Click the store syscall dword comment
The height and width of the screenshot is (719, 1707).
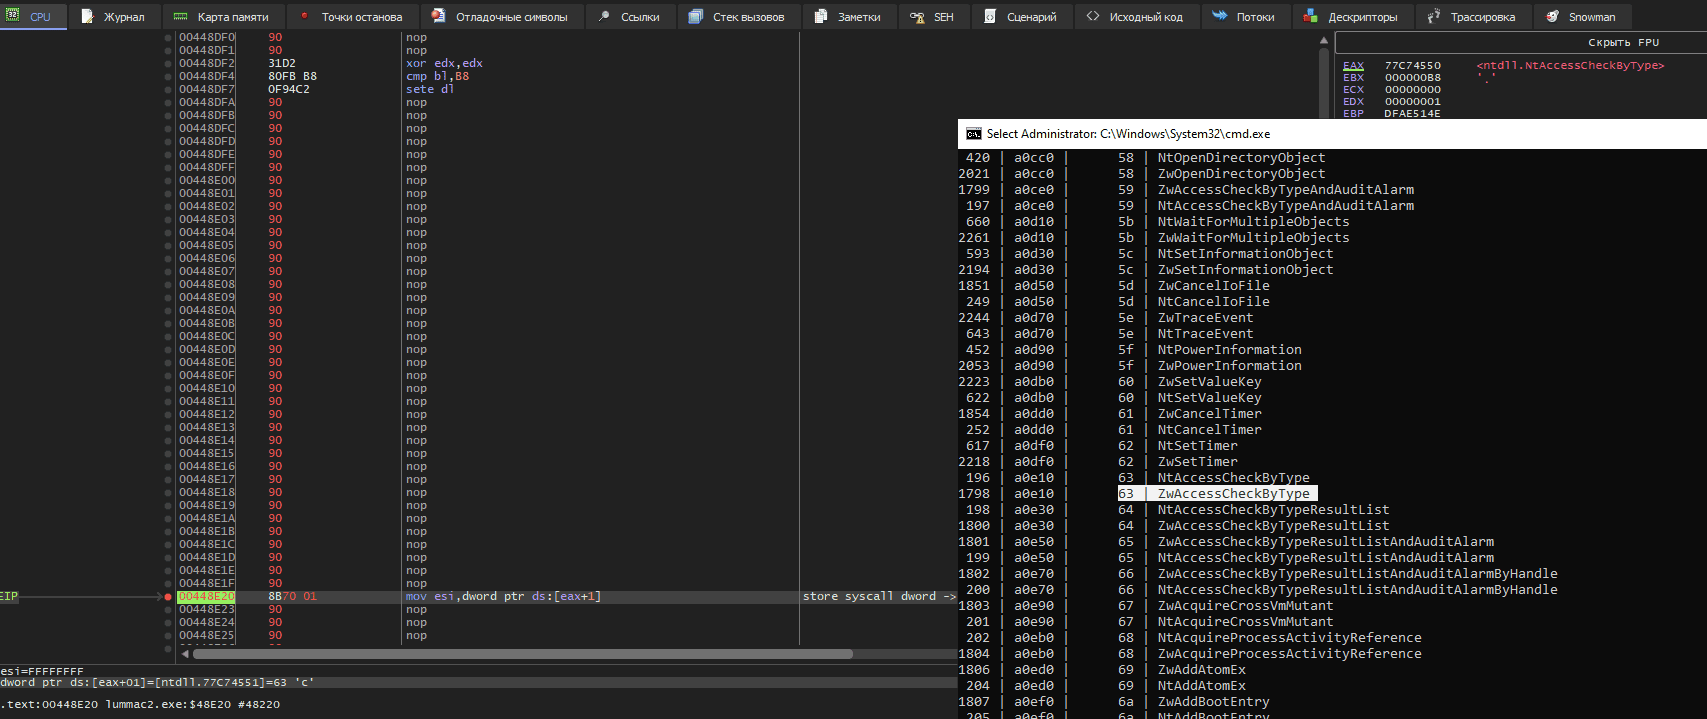(x=879, y=596)
